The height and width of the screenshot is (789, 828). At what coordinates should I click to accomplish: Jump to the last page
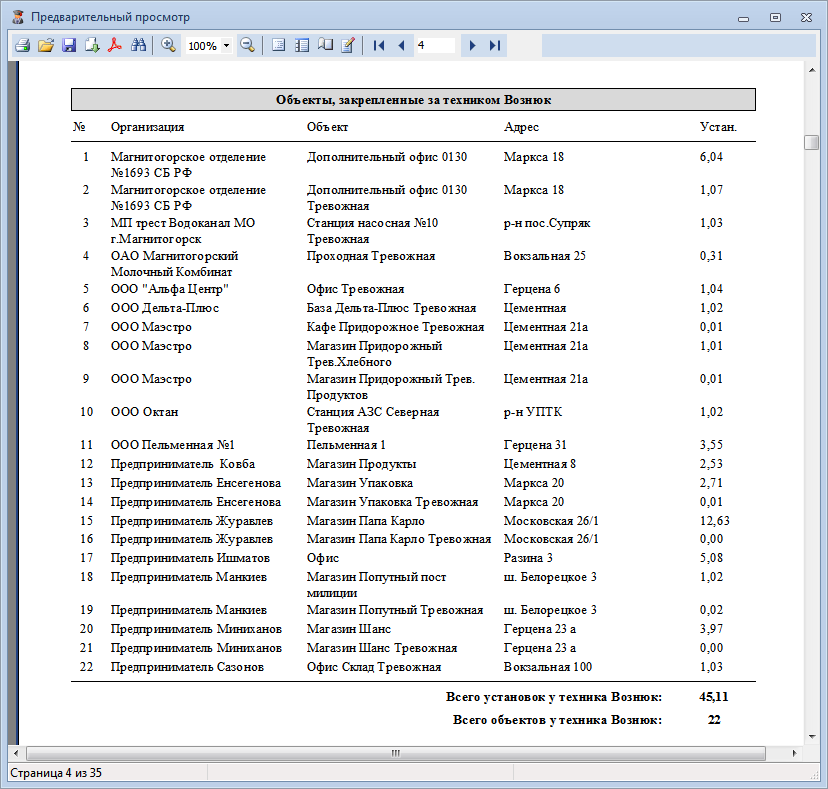pos(495,45)
